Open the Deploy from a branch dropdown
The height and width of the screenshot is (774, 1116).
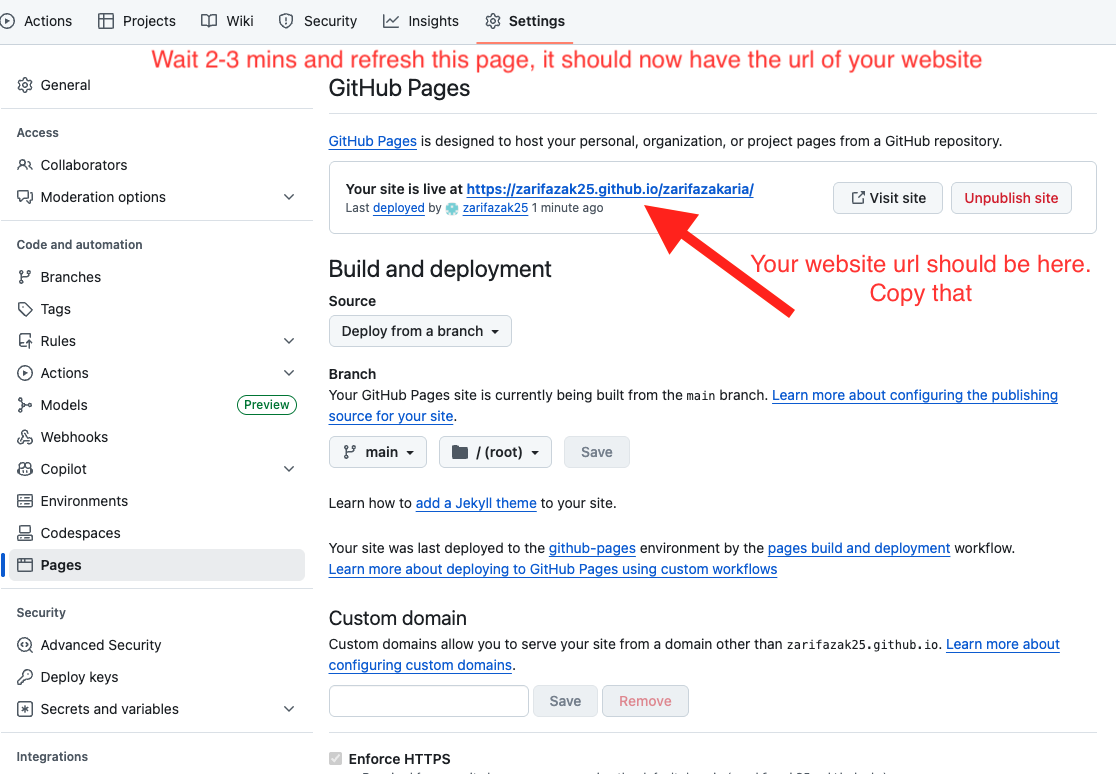coord(420,331)
